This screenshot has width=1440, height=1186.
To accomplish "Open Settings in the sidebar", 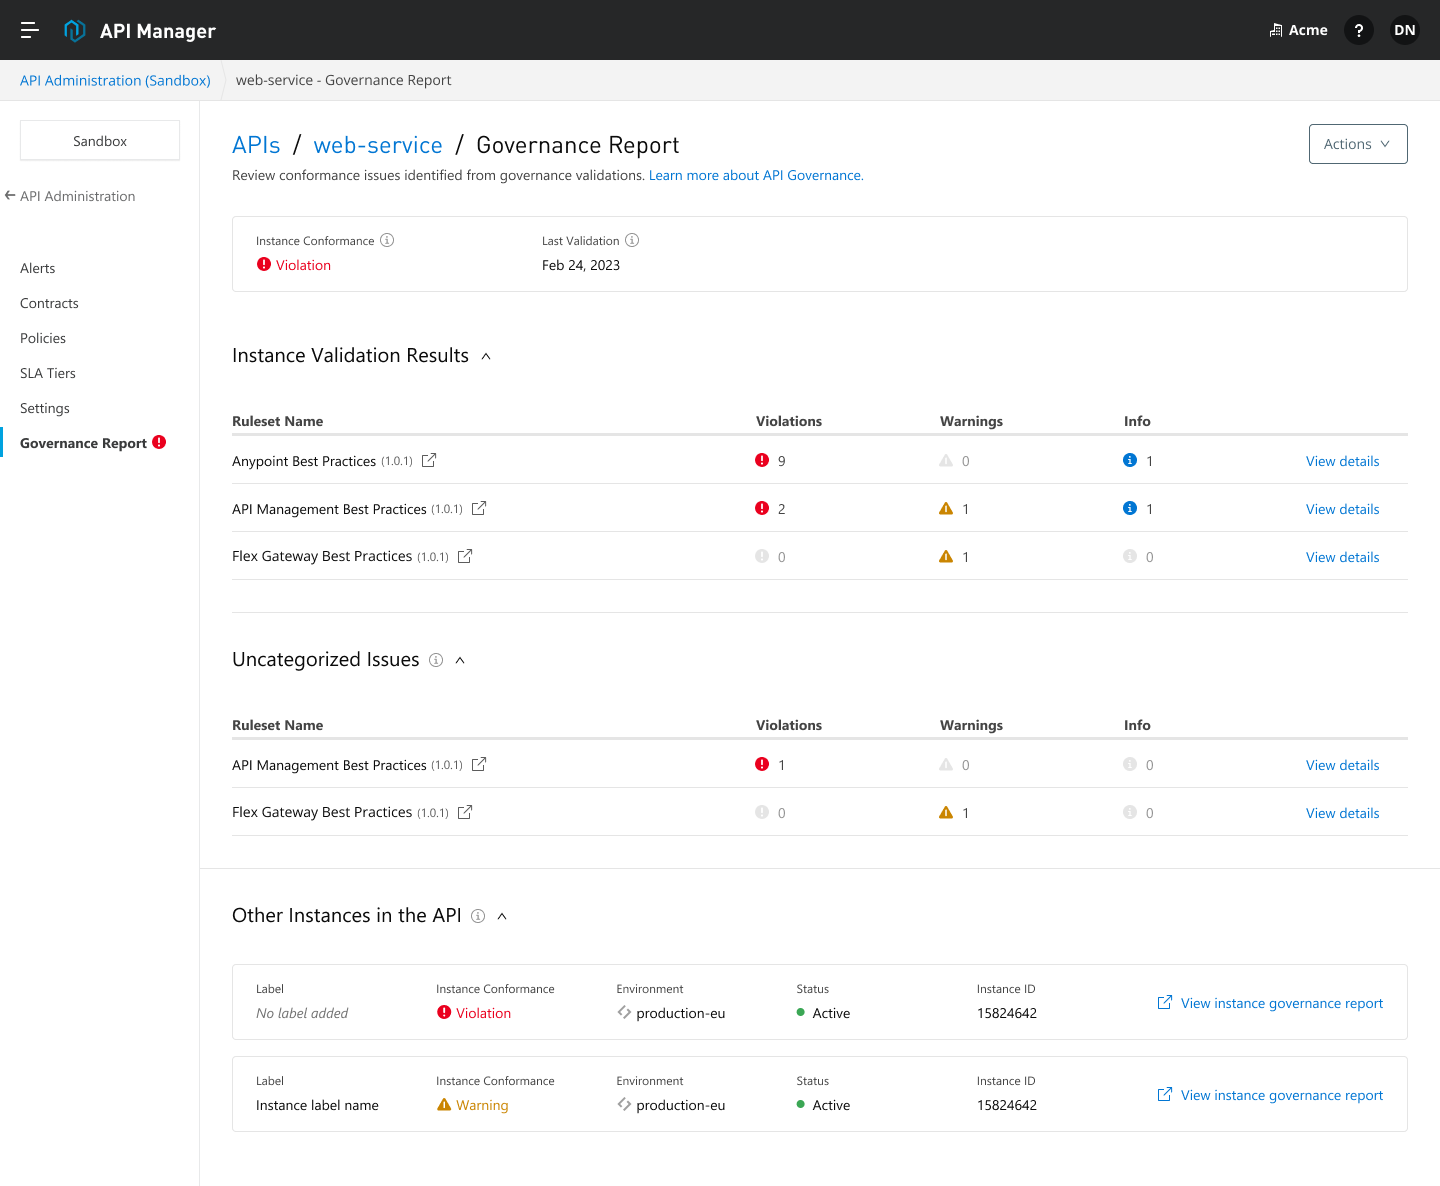I will point(45,408).
